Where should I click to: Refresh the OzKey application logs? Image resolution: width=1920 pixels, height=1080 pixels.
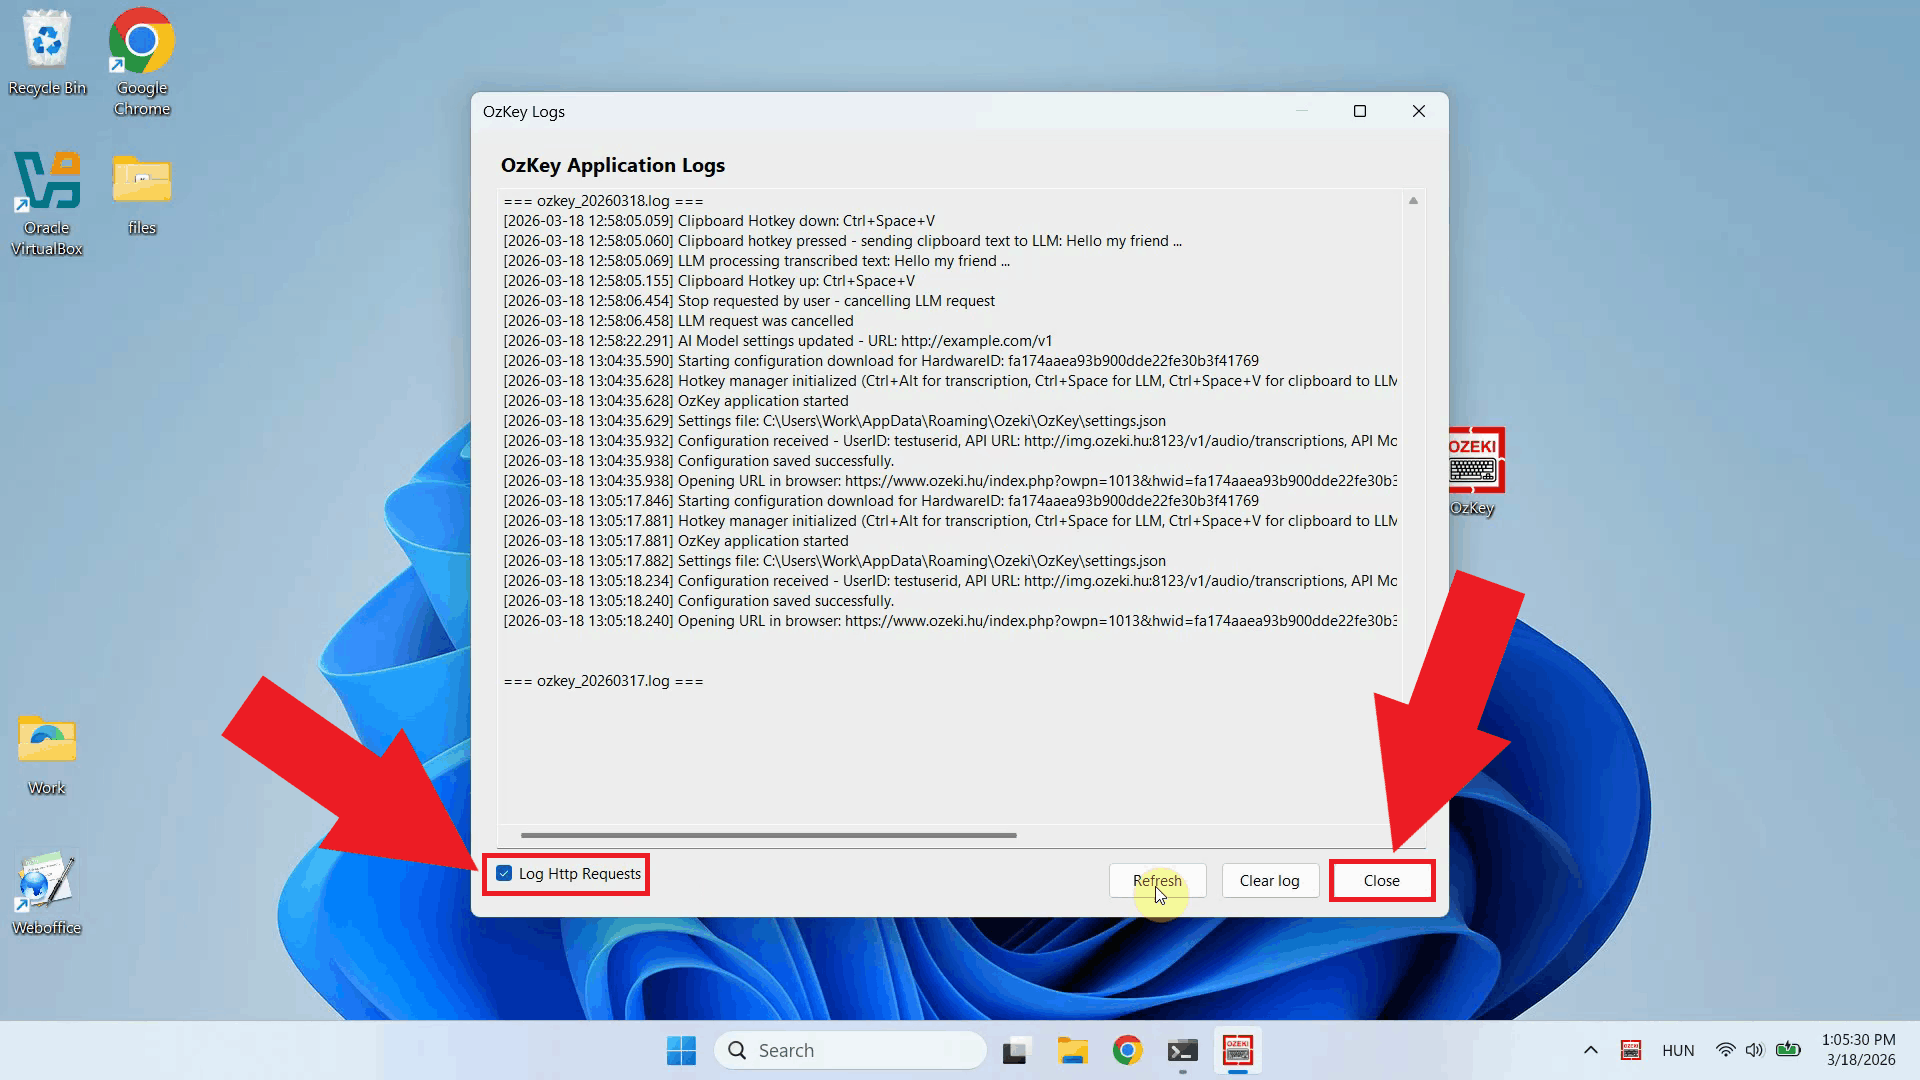tap(1157, 880)
